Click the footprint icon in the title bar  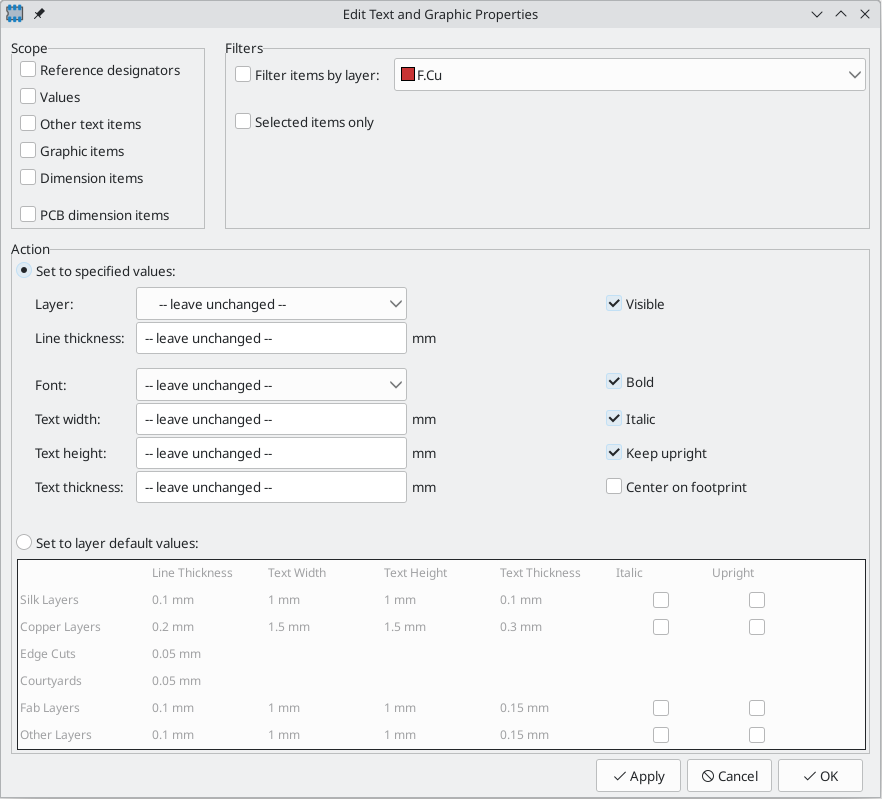pos(15,14)
